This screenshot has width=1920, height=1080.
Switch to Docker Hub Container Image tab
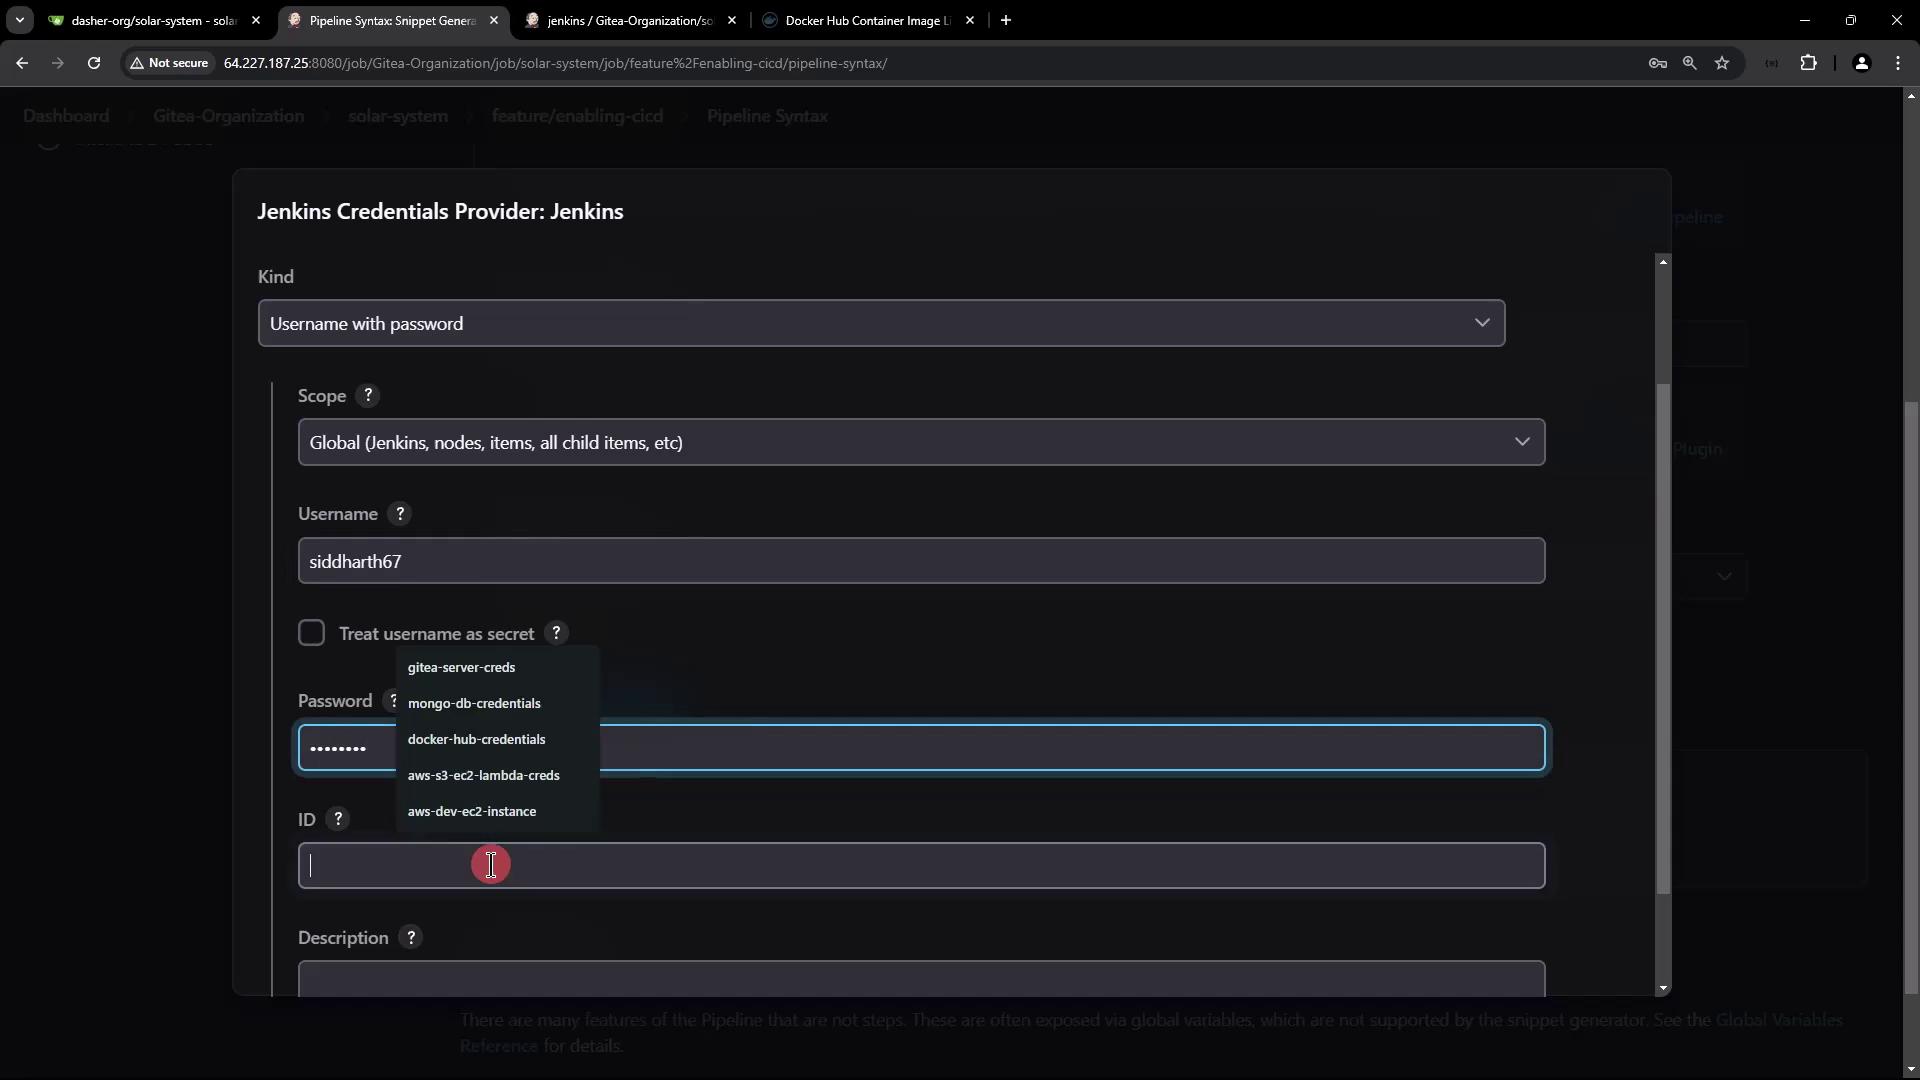pos(866,20)
